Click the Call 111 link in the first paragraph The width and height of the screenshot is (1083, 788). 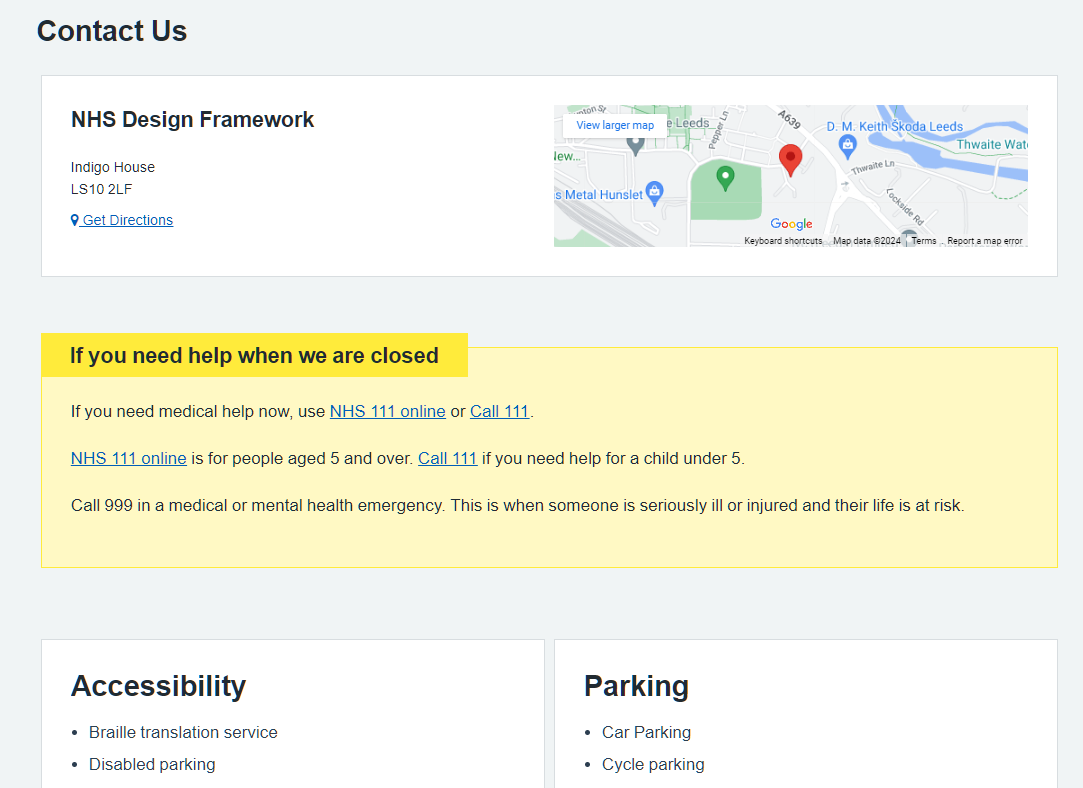pos(499,411)
